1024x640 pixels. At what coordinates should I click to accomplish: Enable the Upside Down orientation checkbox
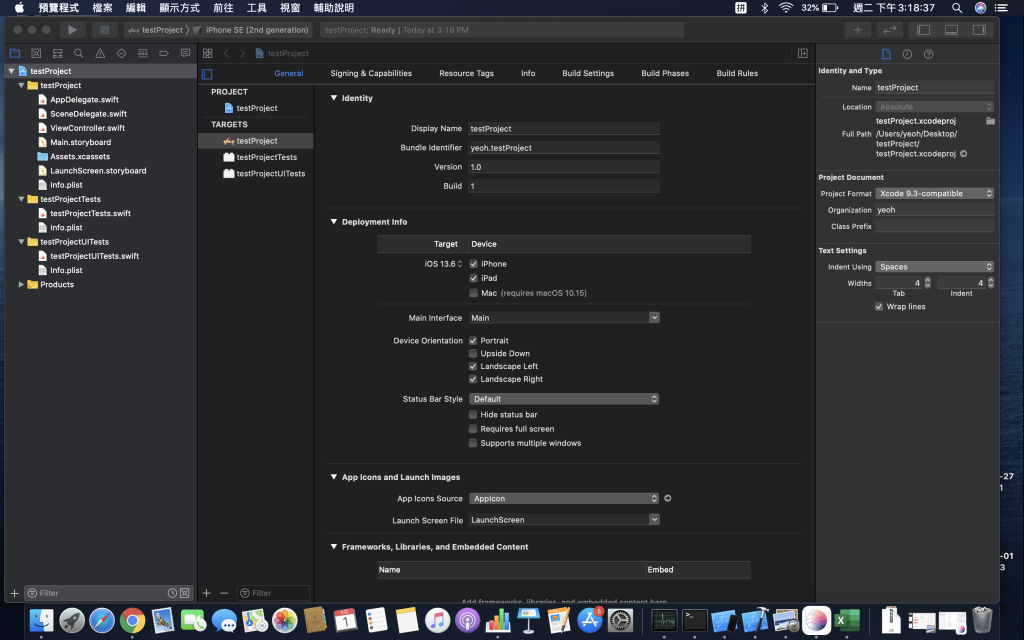tap(473, 353)
